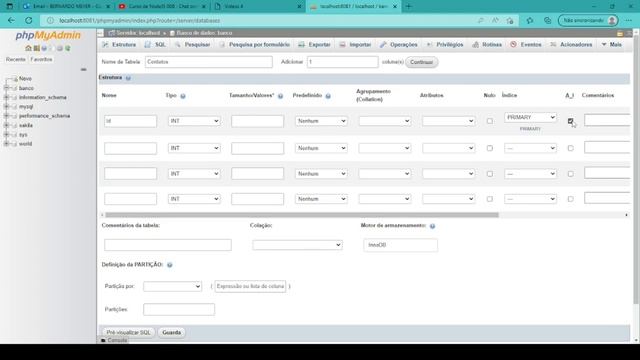The width and height of the screenshot is (640, 360).
Task: Click the Partições input field
Action: point(179,309)
